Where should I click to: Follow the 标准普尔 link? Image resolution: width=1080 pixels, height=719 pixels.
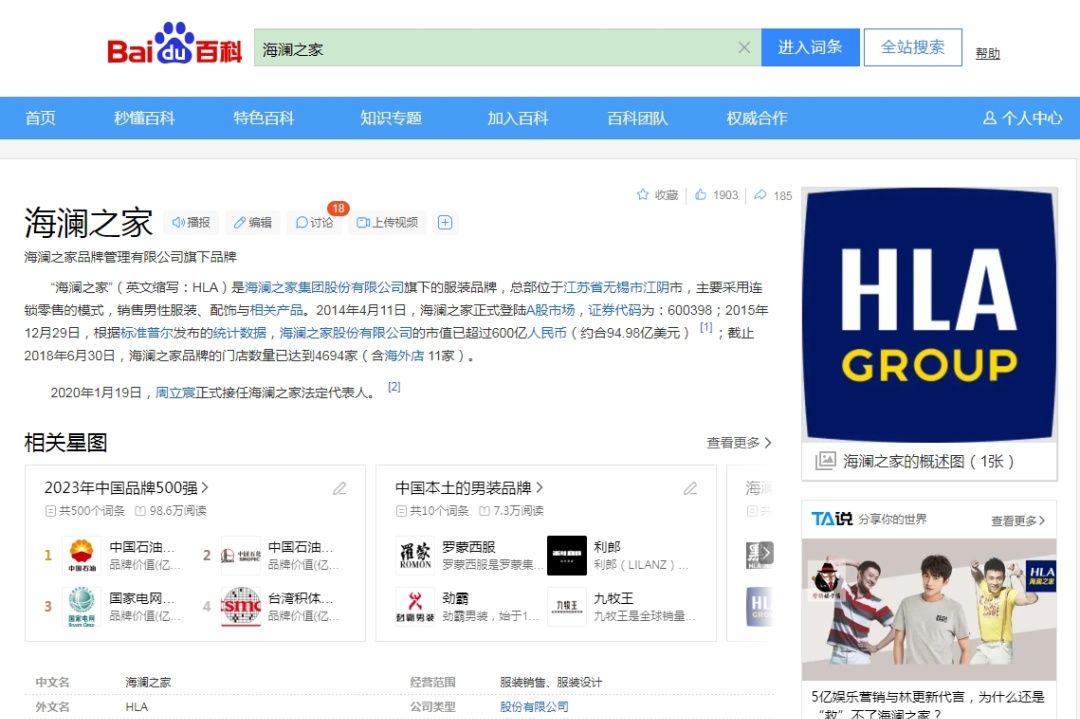click(x=146, y=333)
